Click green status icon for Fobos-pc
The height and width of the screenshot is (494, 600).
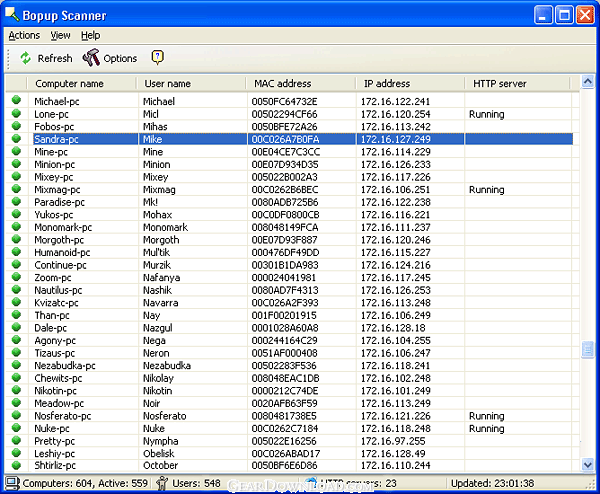tap(16, 126)
